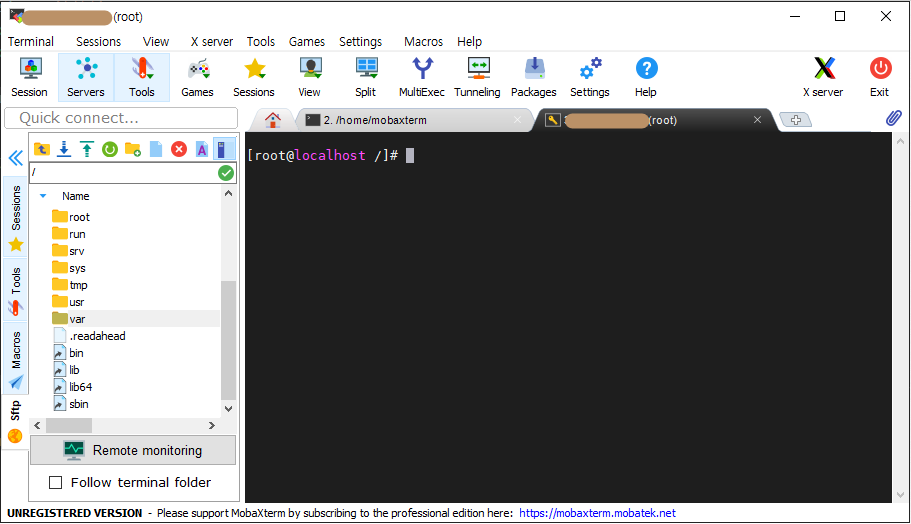
Task: Open the Session toolbar icon
Action: point(30,77)
